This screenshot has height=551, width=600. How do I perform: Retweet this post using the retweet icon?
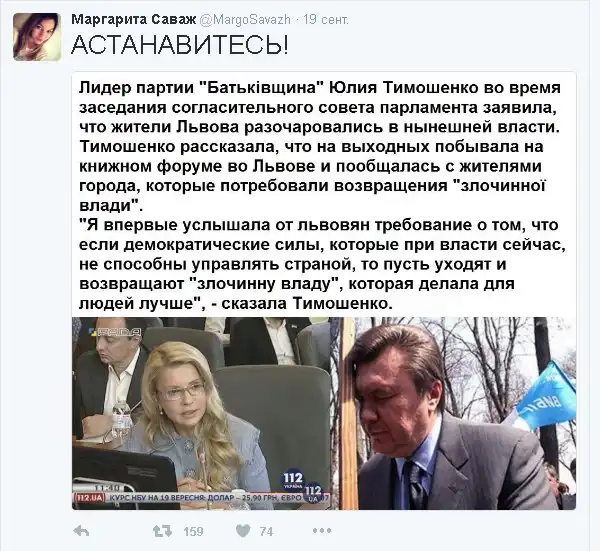(162, 531)
